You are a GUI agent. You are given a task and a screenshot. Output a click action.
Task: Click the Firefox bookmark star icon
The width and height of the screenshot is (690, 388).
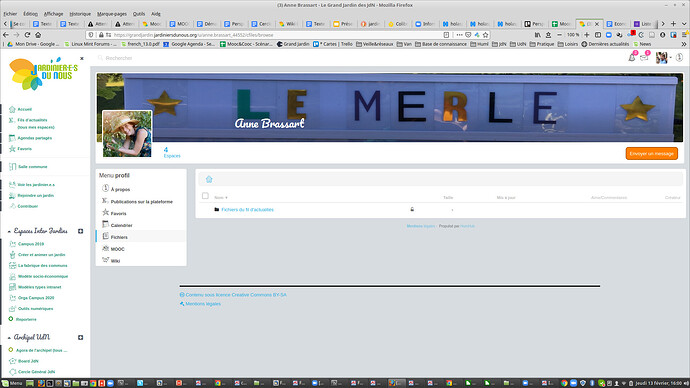coord(485,35)
